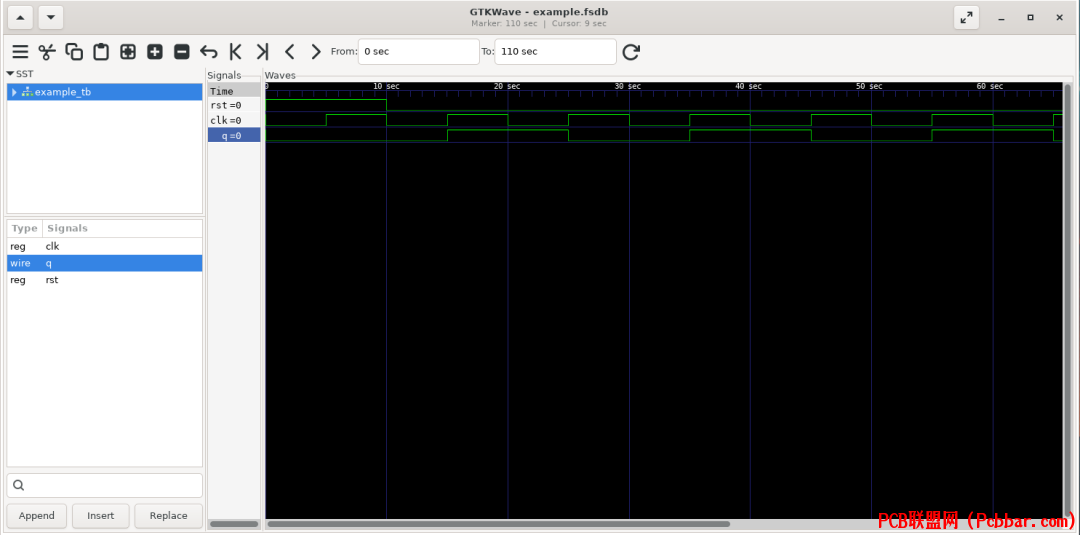The width and height of the screenshot is (1080, 535).
Task: Click the From time input field
Action: pos(419,52)
